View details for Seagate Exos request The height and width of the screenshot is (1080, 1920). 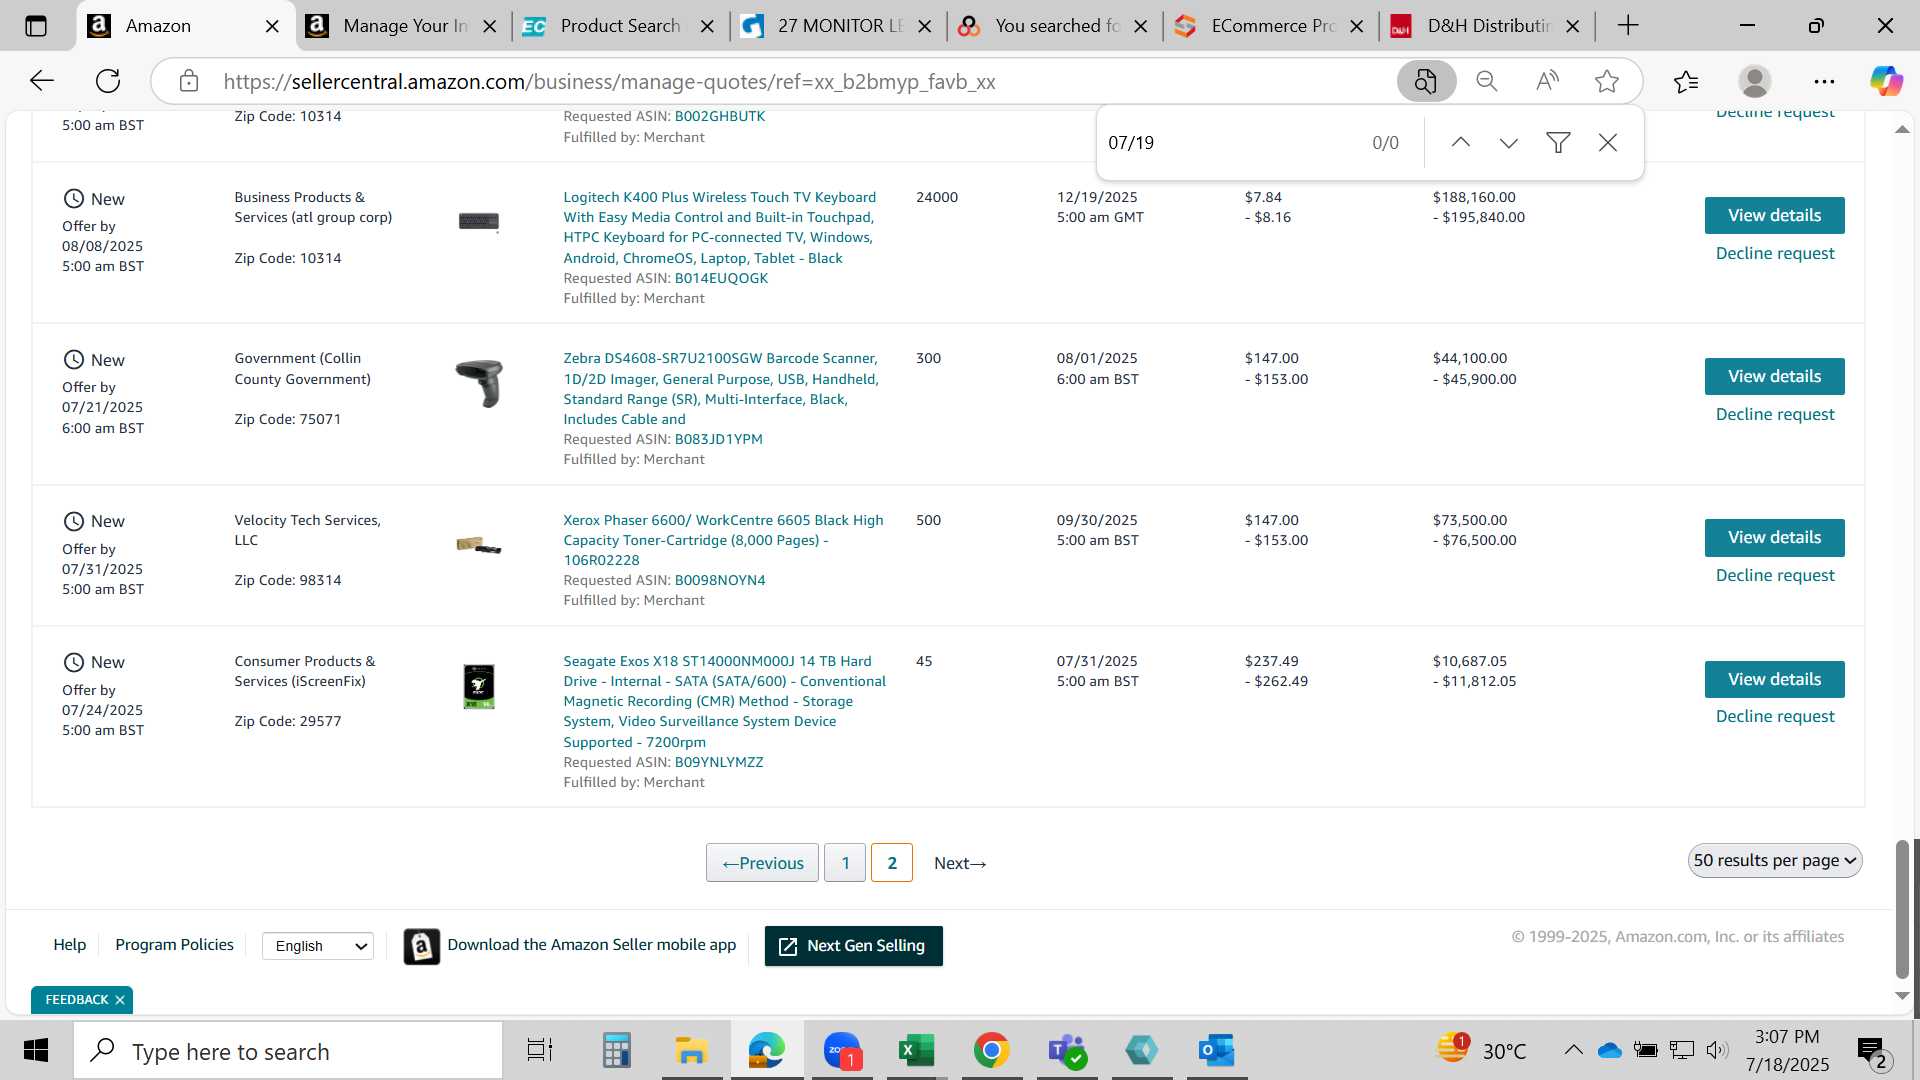tap(1774, 680)
